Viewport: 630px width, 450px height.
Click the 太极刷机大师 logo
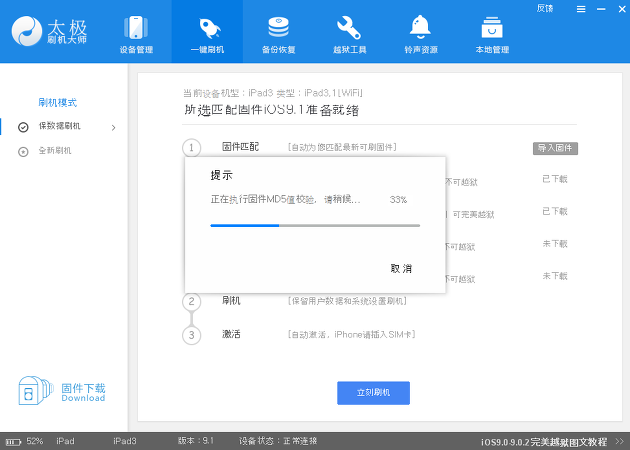(49, 31)
